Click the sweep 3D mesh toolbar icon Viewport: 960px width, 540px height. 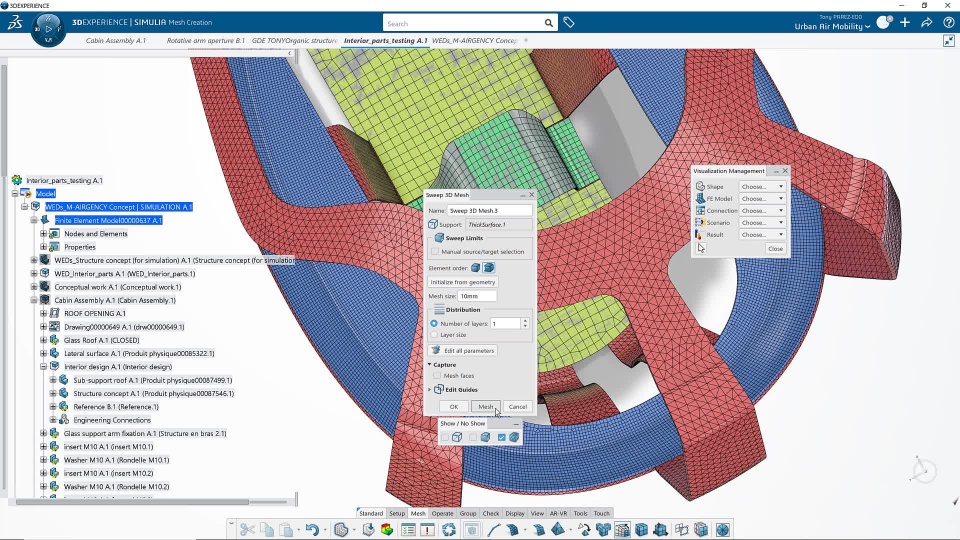[x=623, y=530]
